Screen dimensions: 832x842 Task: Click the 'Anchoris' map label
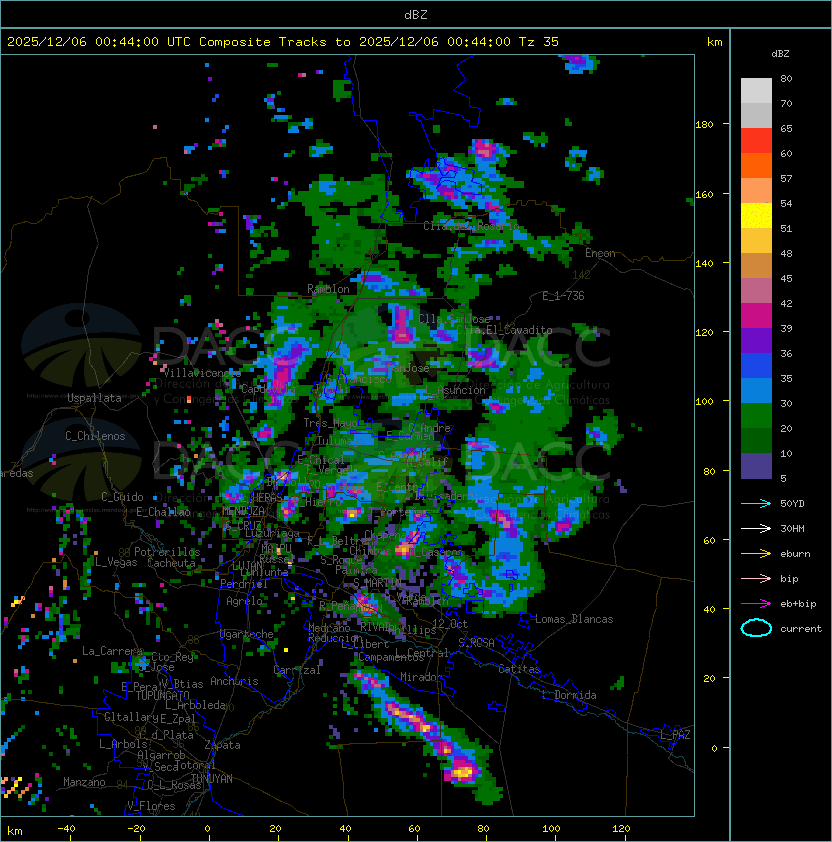pos(234,681)
